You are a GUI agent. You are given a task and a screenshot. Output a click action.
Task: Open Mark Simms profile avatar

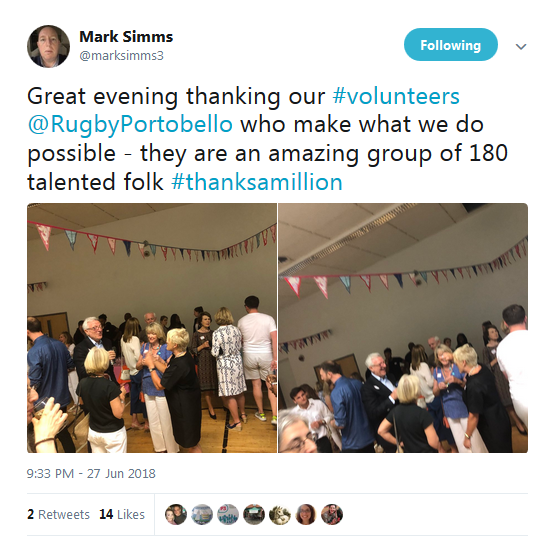pos(48,46)
